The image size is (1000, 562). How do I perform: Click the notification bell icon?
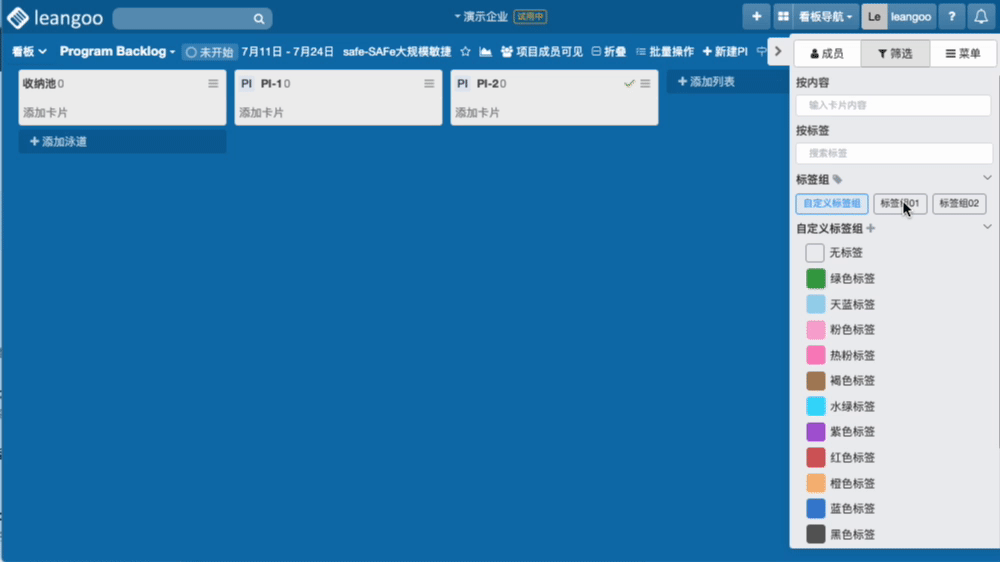point(981,17)
